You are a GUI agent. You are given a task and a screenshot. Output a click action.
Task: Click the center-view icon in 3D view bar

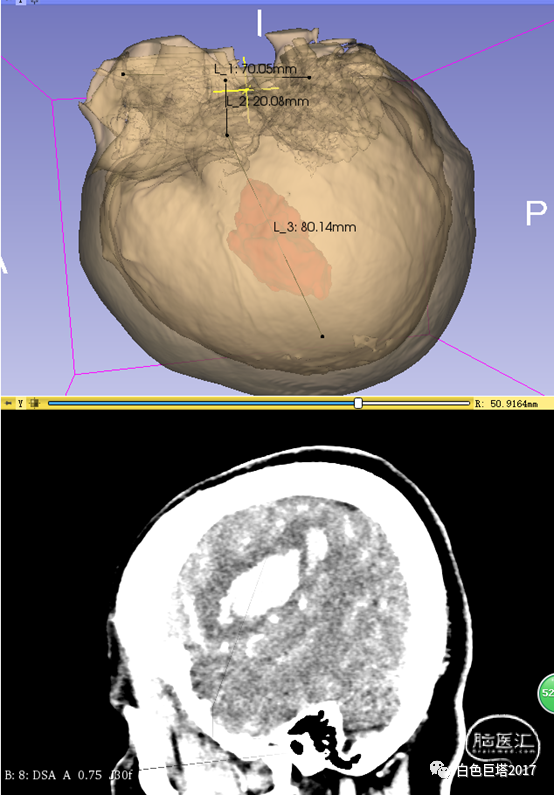point(35,2)
